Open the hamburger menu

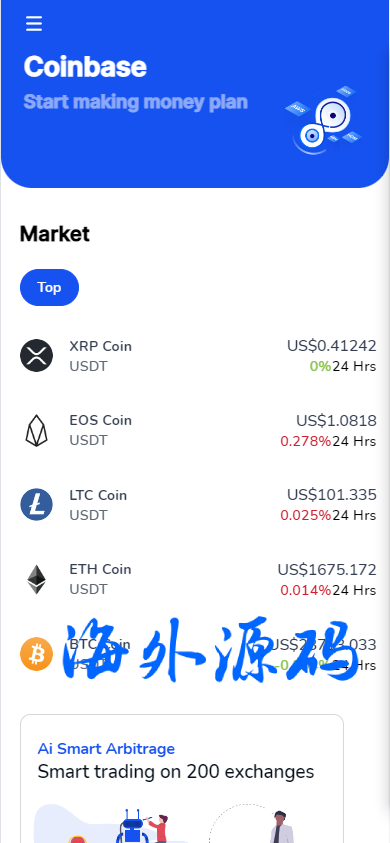pos(34,23)
